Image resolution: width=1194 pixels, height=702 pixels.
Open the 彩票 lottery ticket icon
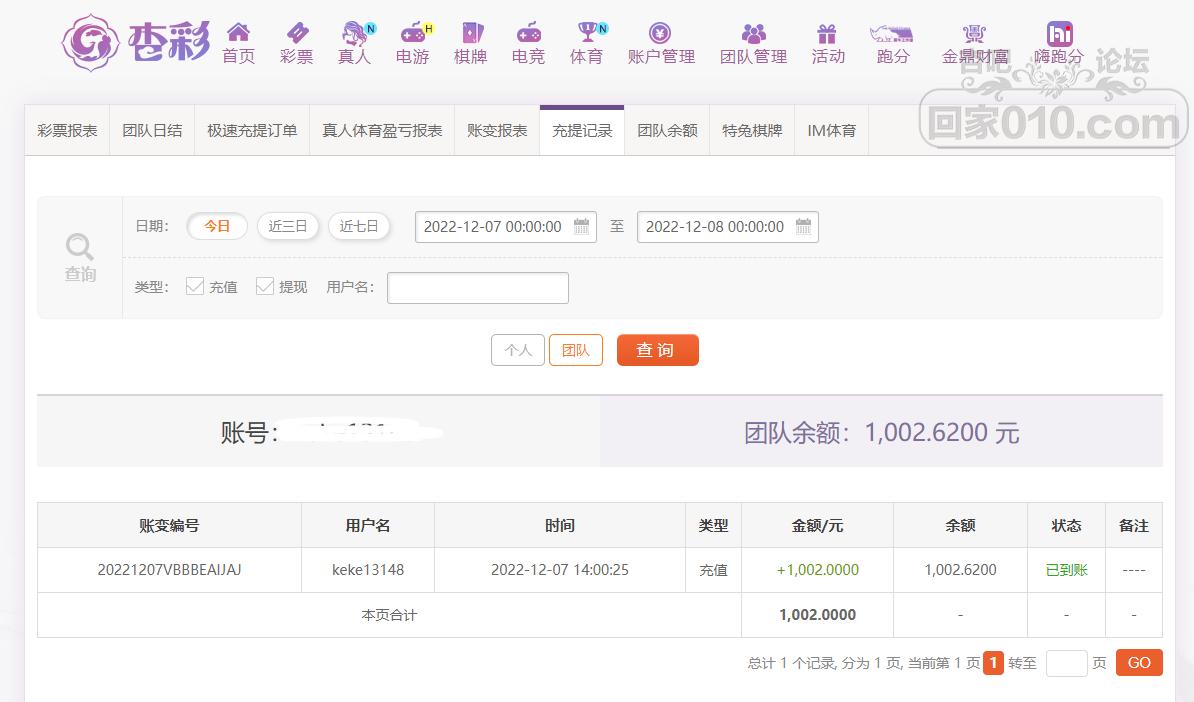pos(297,33)
